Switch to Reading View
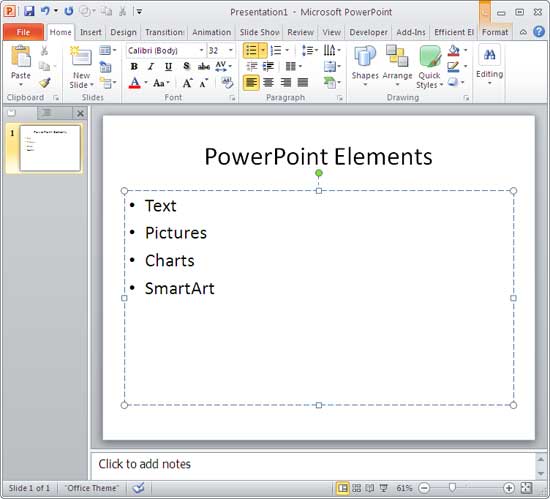 [x=370, y=488]
